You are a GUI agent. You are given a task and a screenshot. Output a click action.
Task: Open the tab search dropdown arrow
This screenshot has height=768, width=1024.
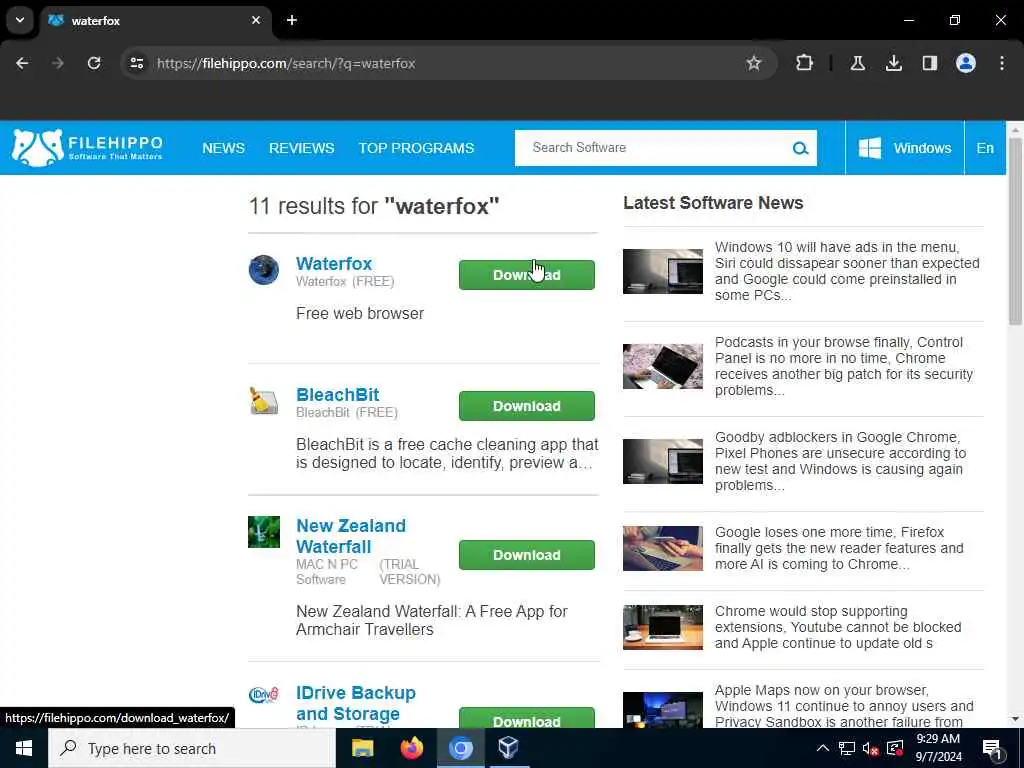[x=20, y=20]
